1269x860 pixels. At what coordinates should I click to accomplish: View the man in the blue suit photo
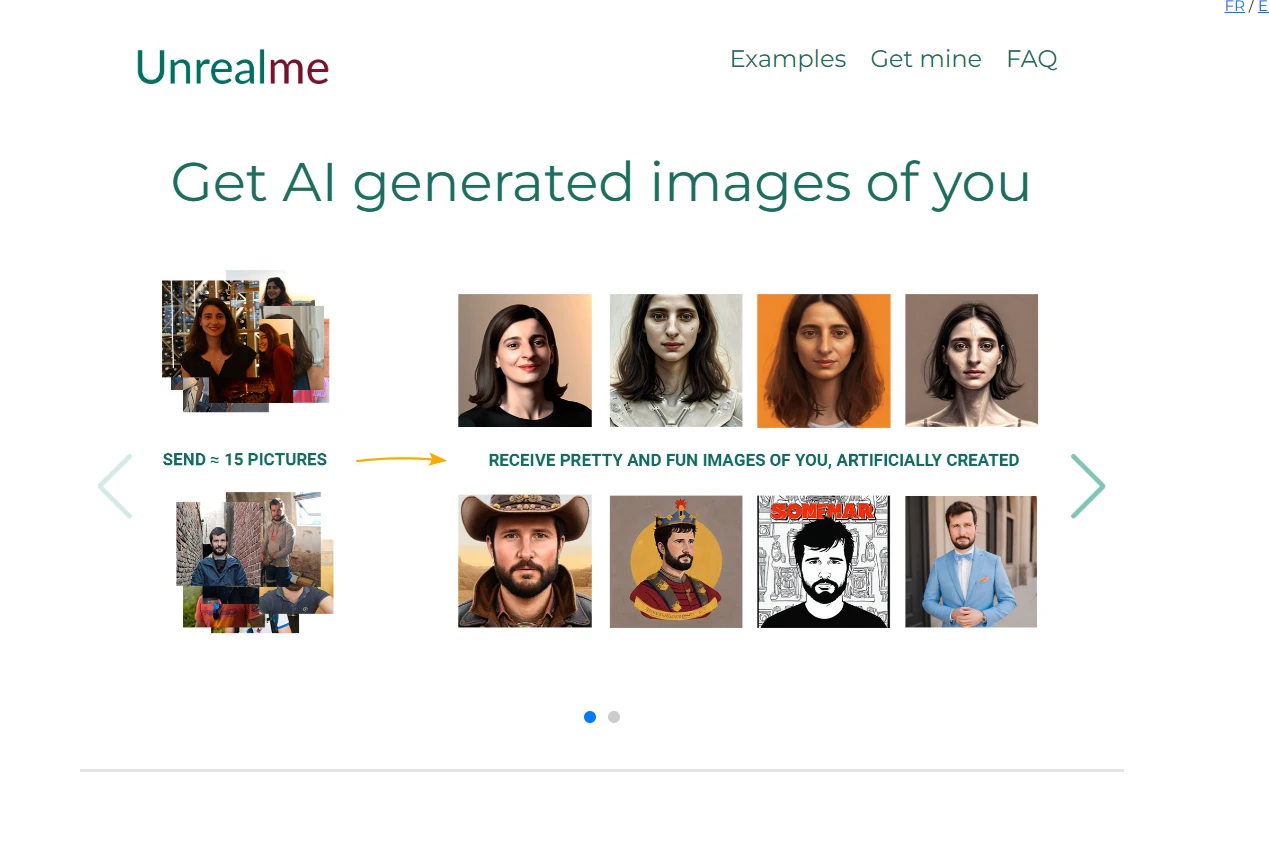[x=970, y=561]
